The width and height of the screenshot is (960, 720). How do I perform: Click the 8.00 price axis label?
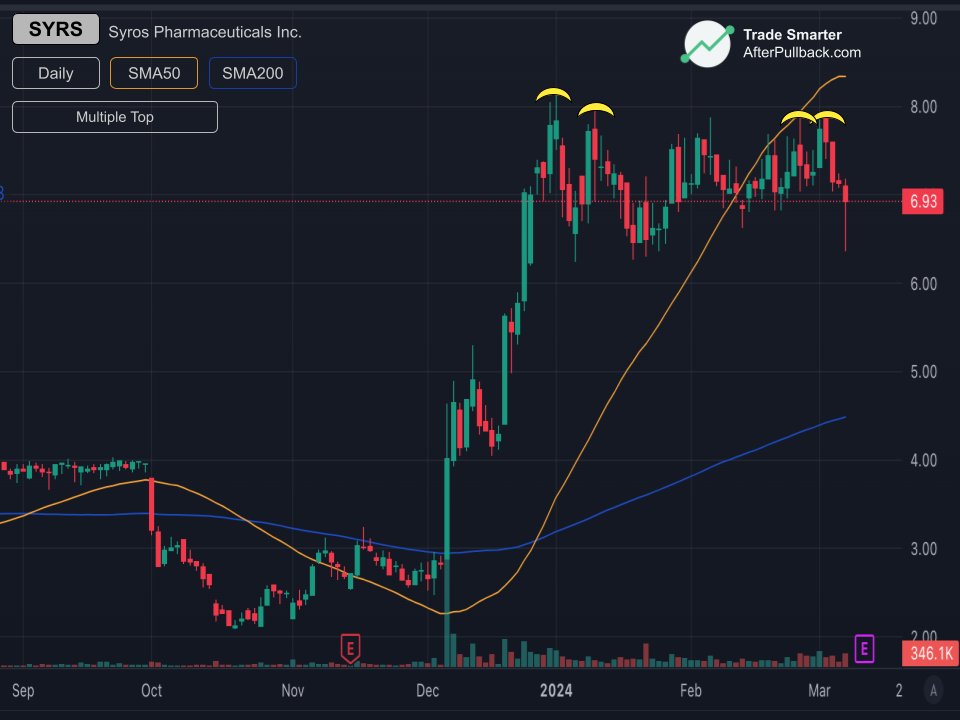coord(923,107)
